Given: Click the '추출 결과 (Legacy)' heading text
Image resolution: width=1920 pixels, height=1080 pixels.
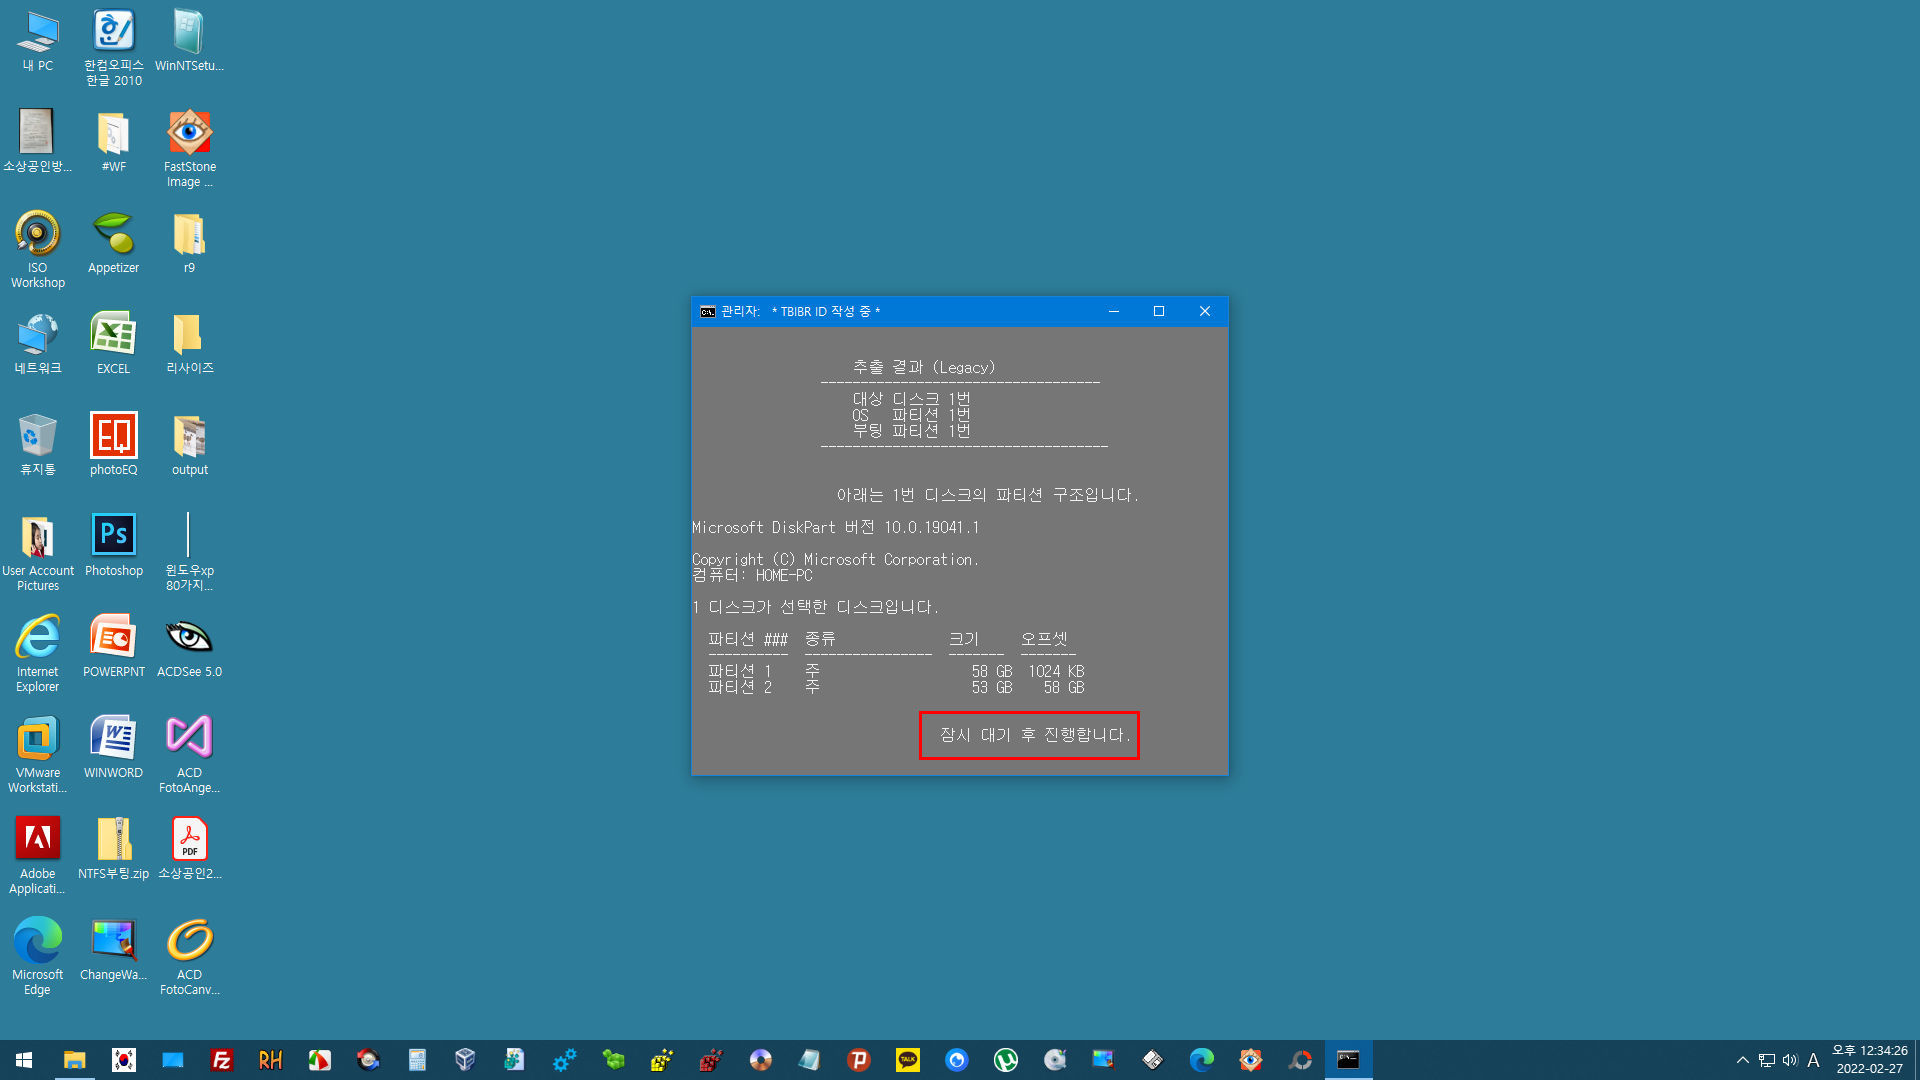Looking at the screenshot, I should tap(924, 367).
